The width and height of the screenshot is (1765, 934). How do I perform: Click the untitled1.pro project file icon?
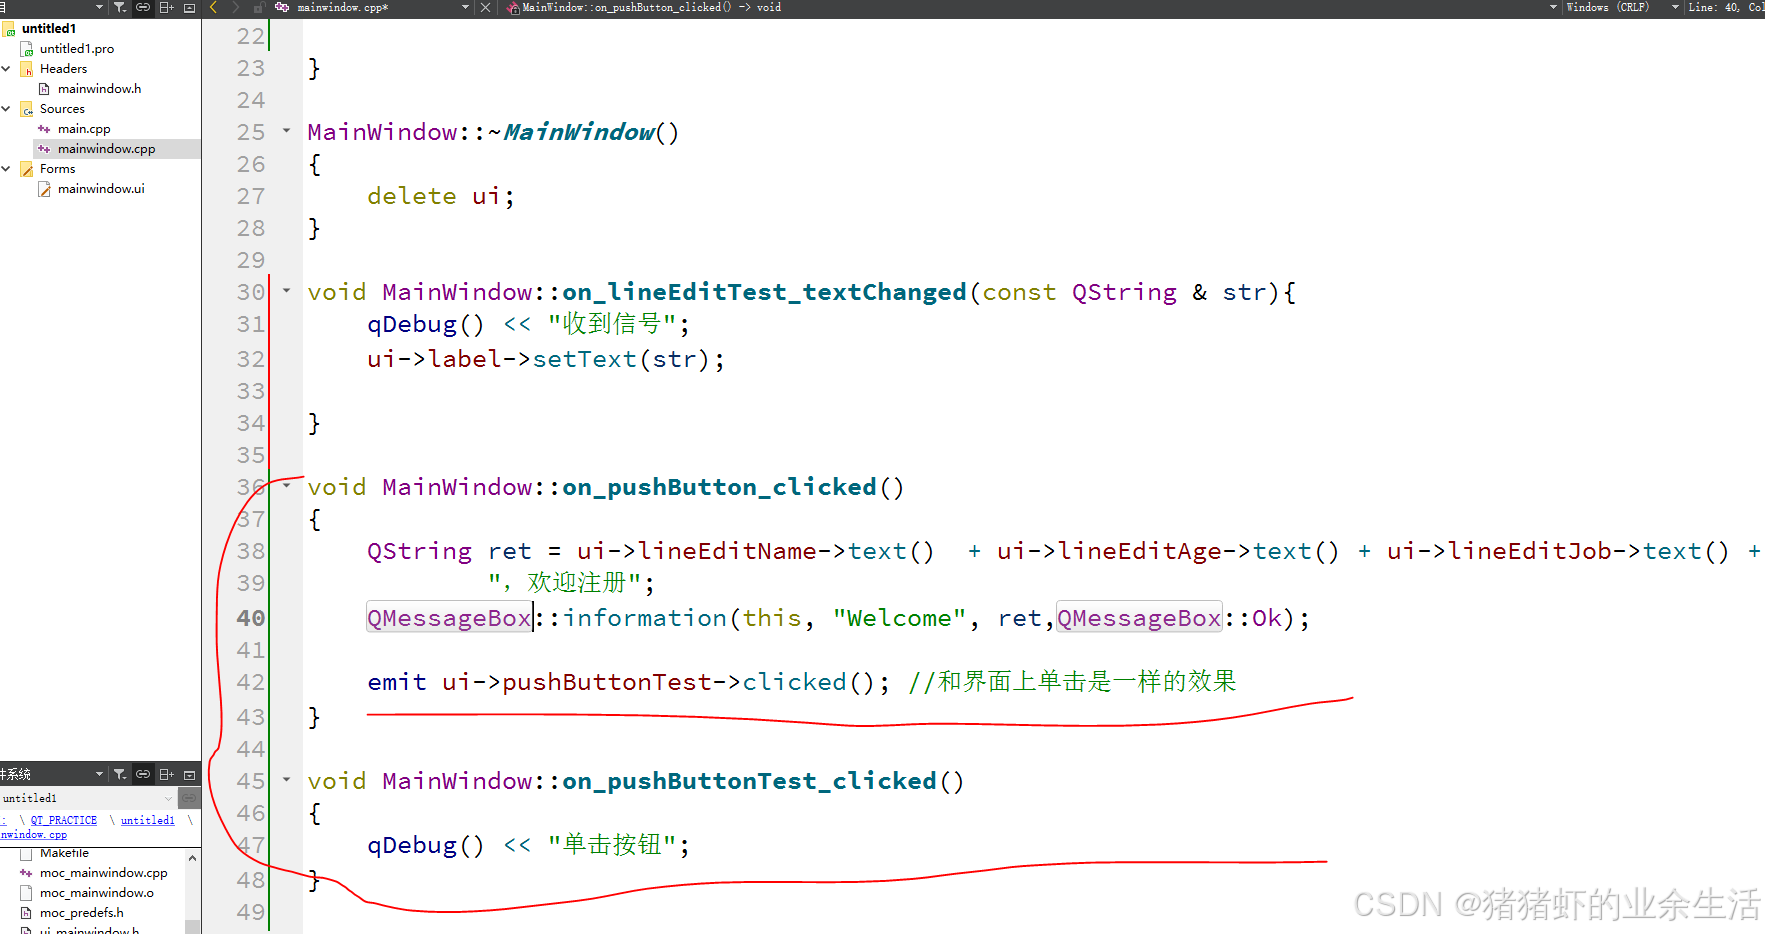[27, 49]
